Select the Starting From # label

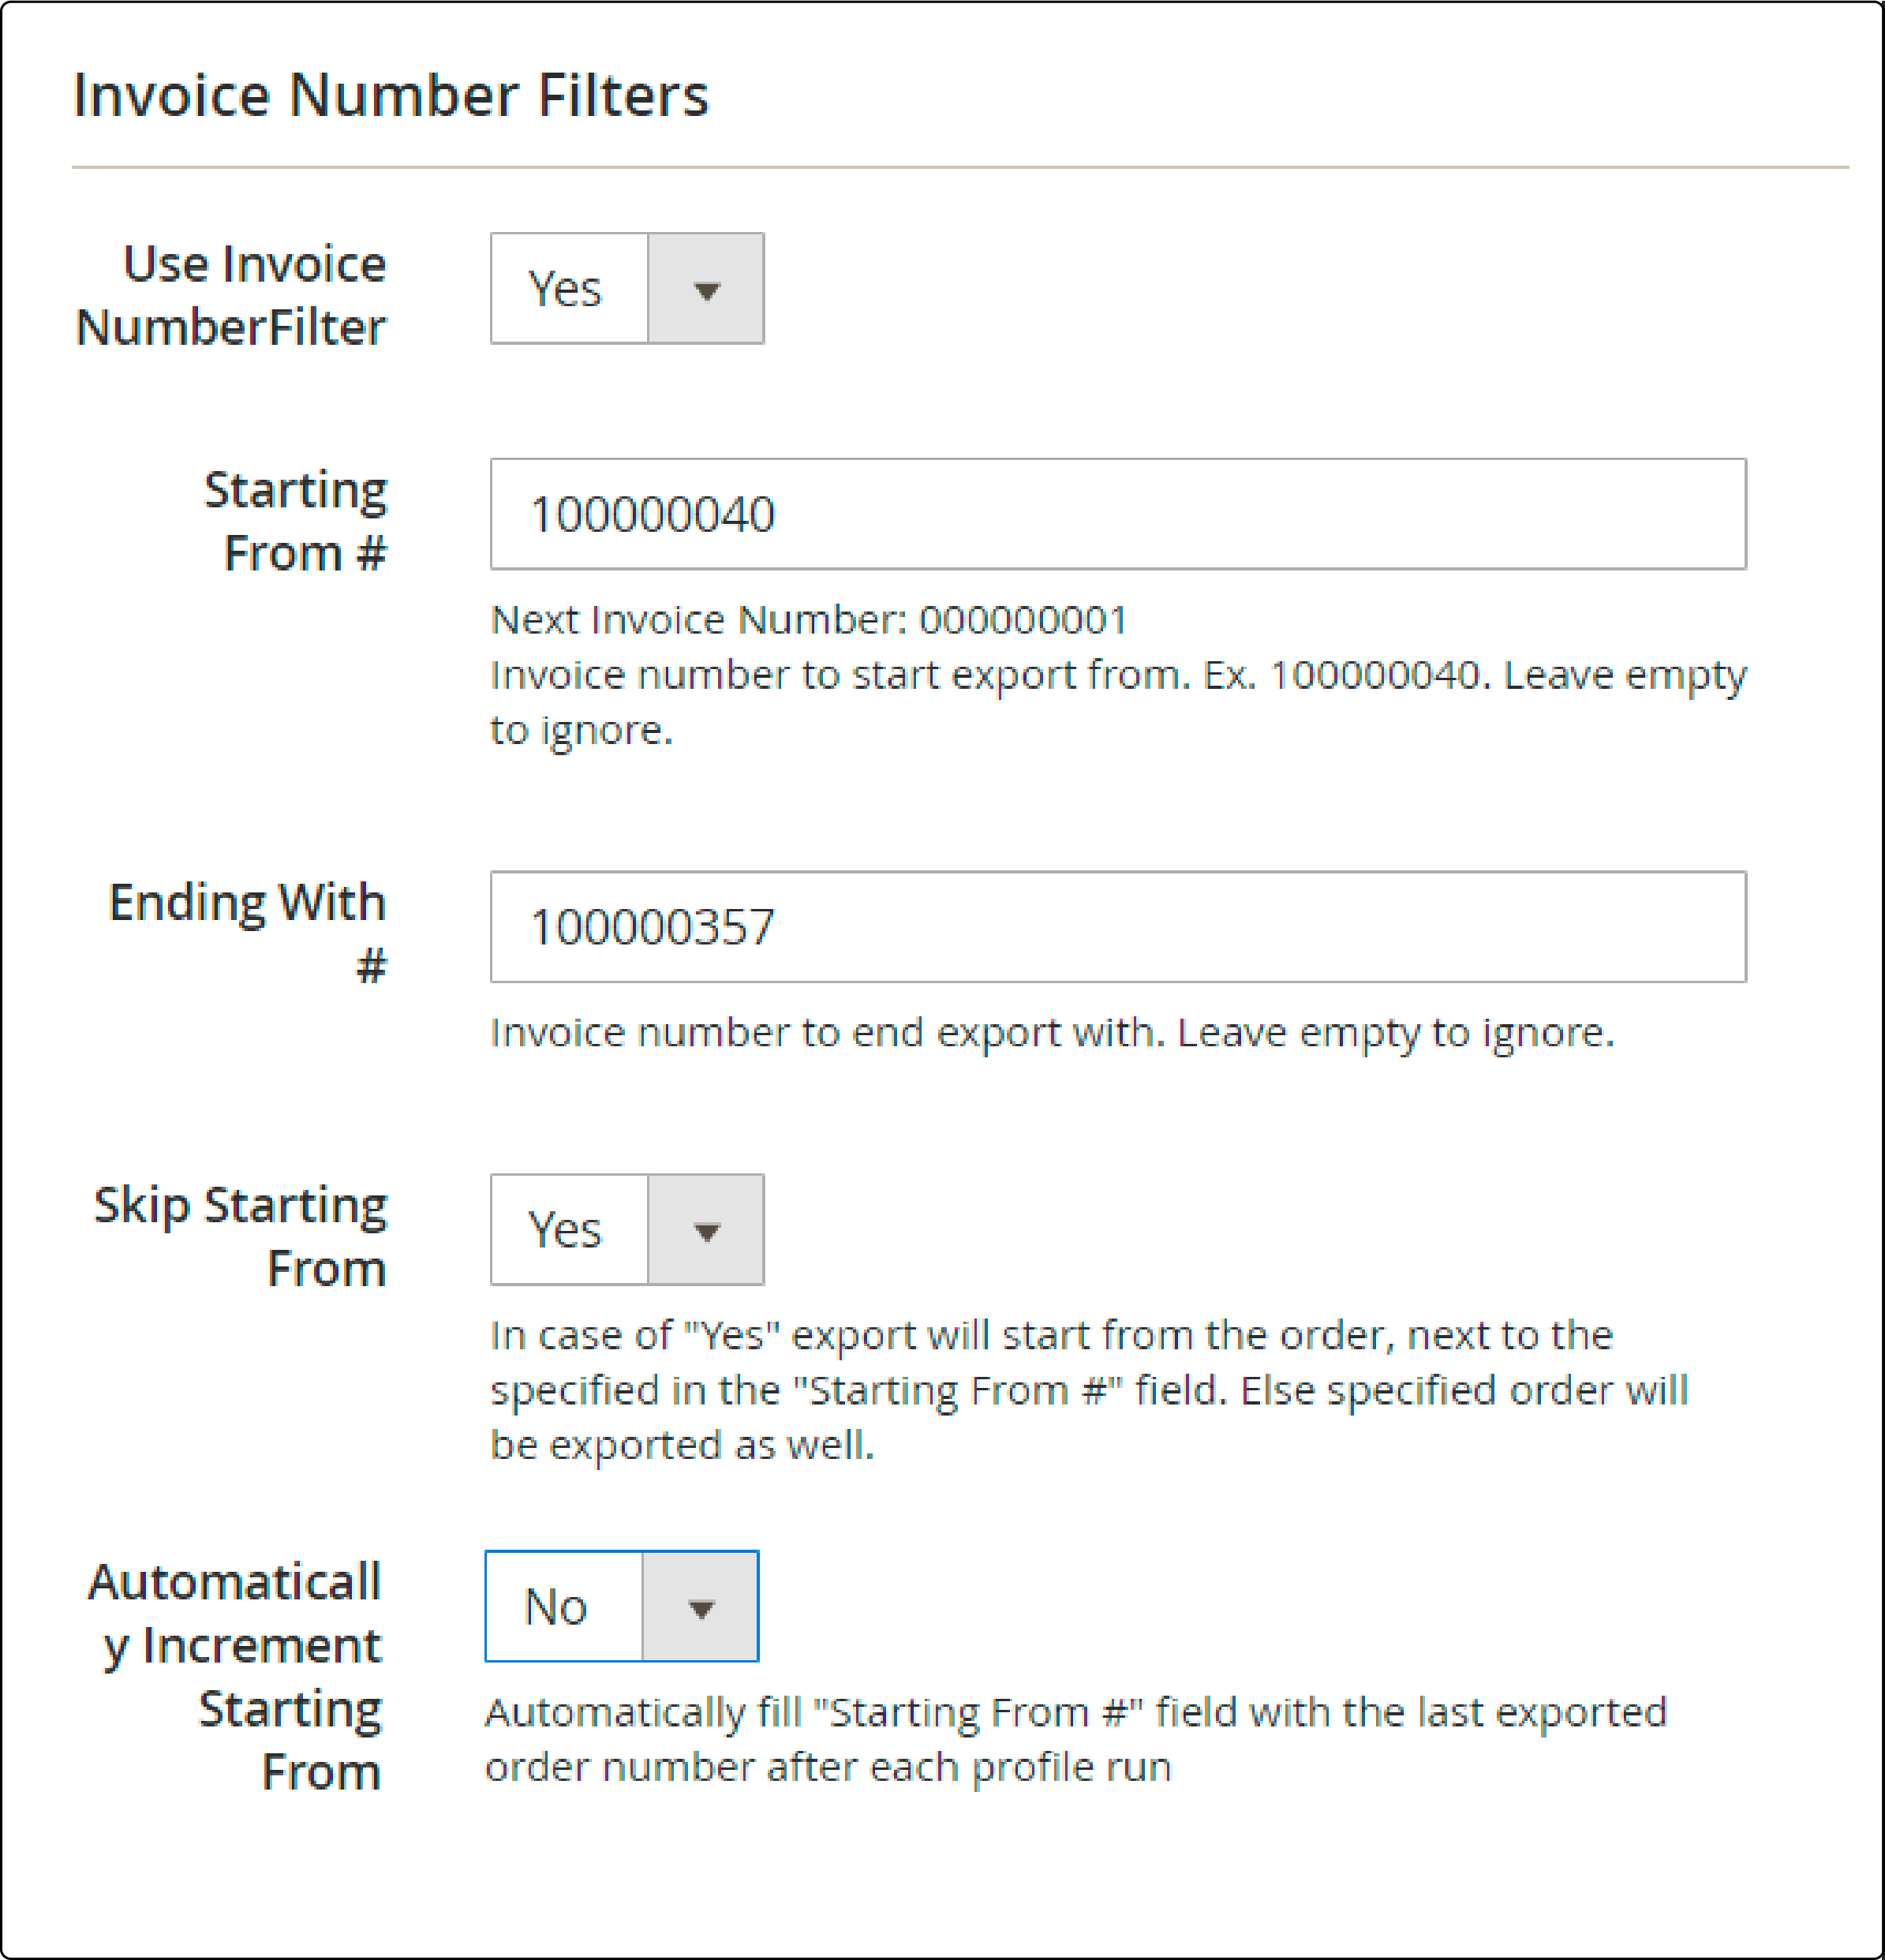click(296, 521)
